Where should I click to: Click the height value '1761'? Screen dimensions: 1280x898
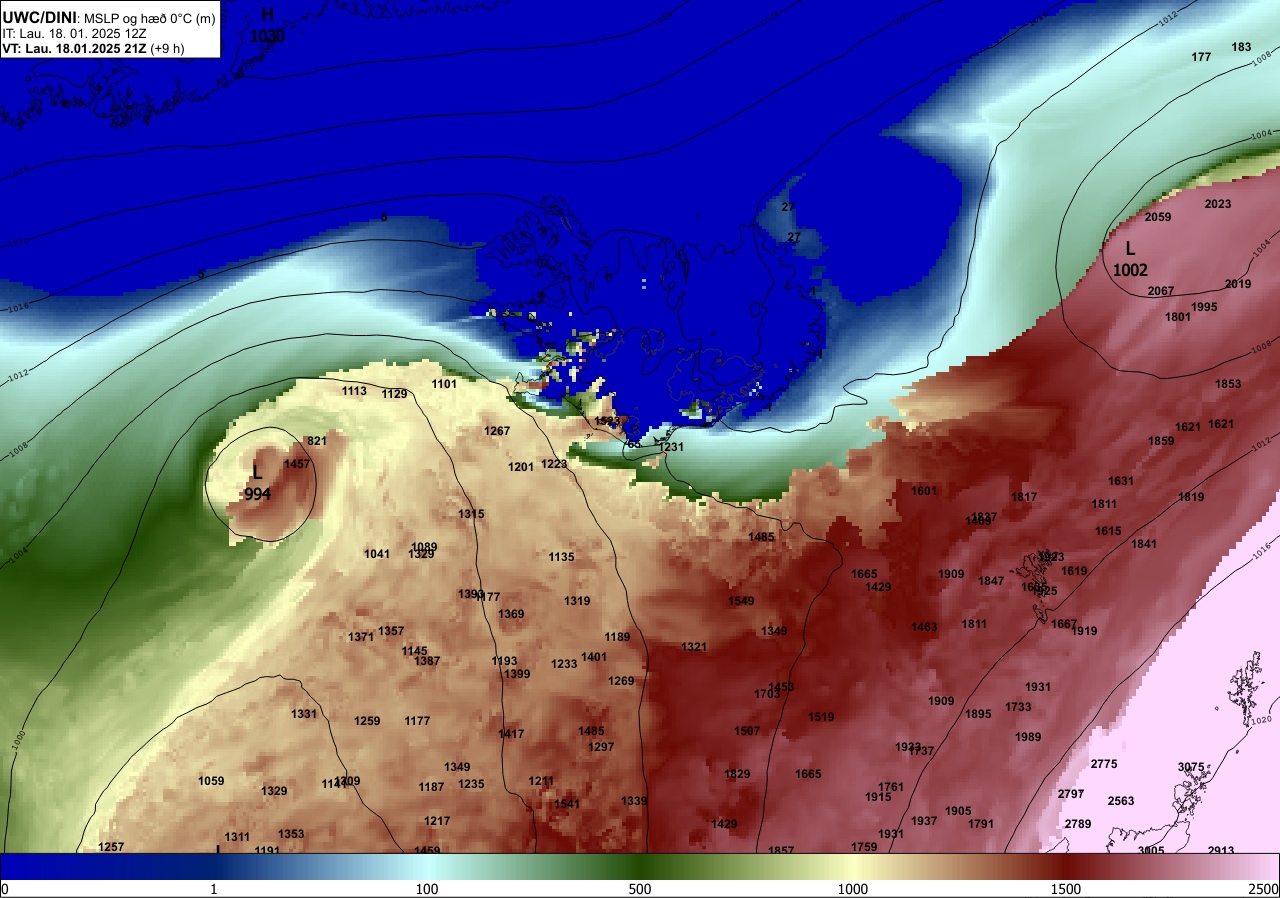pyautogui.click(x=890, y=787)
